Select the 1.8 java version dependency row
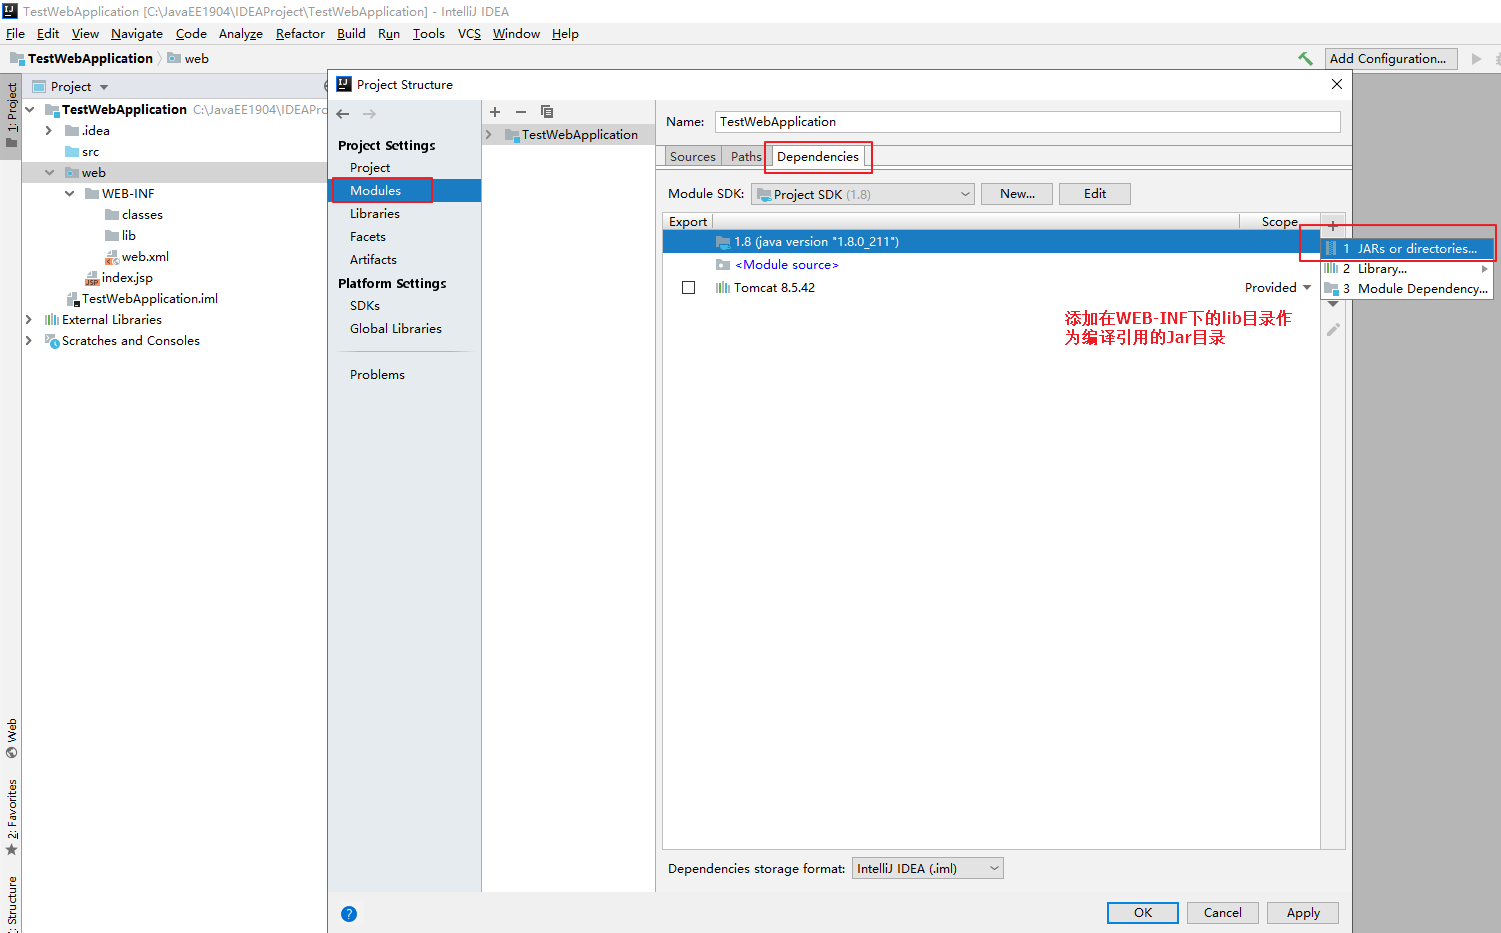Screen dimensions: 1501x933 (x=991, y=242)
